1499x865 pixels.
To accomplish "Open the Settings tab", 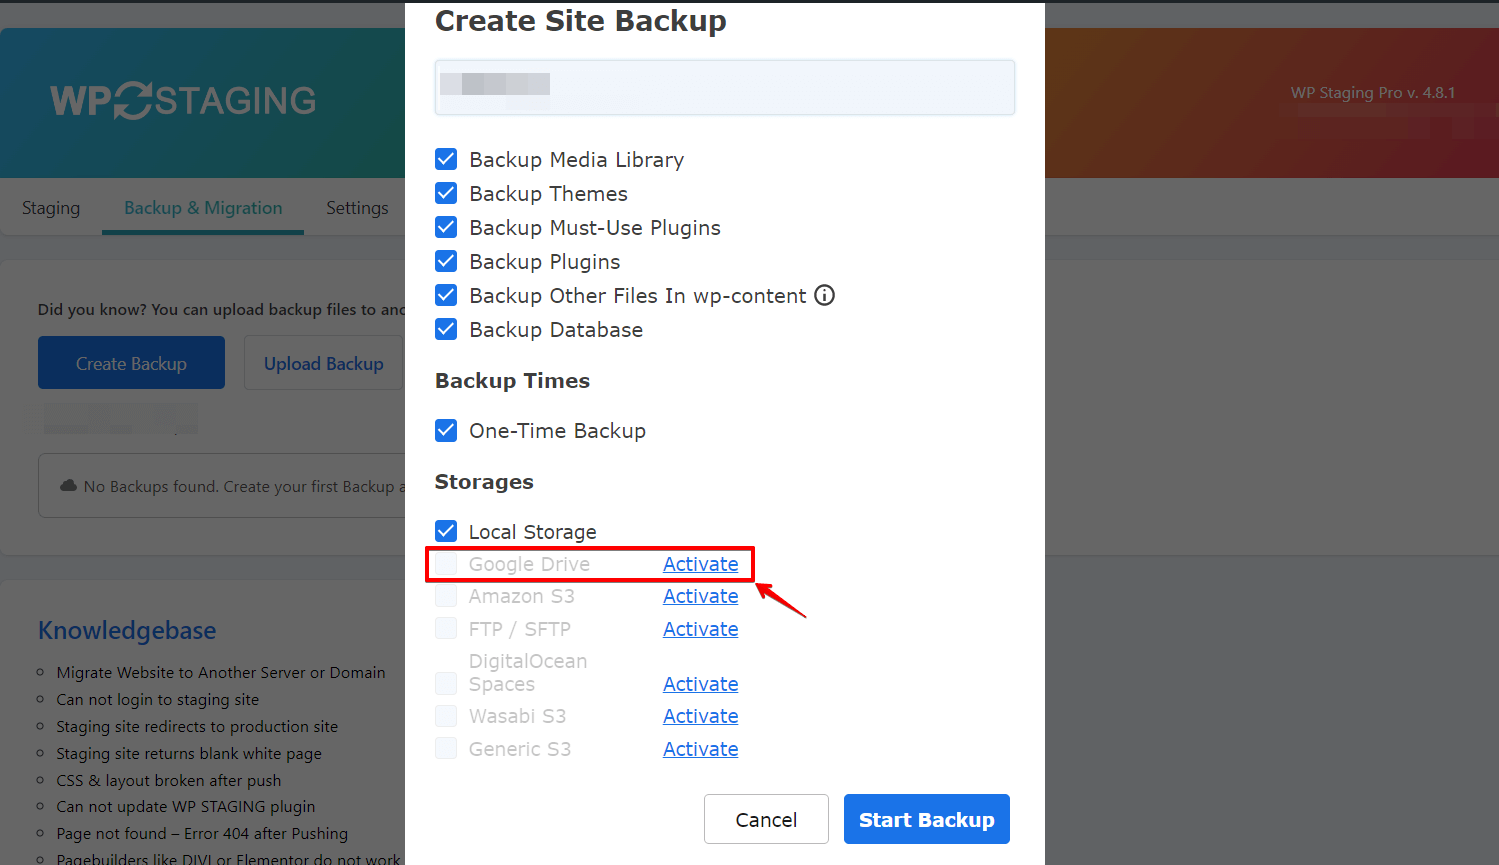I will (x=357, y=207).
